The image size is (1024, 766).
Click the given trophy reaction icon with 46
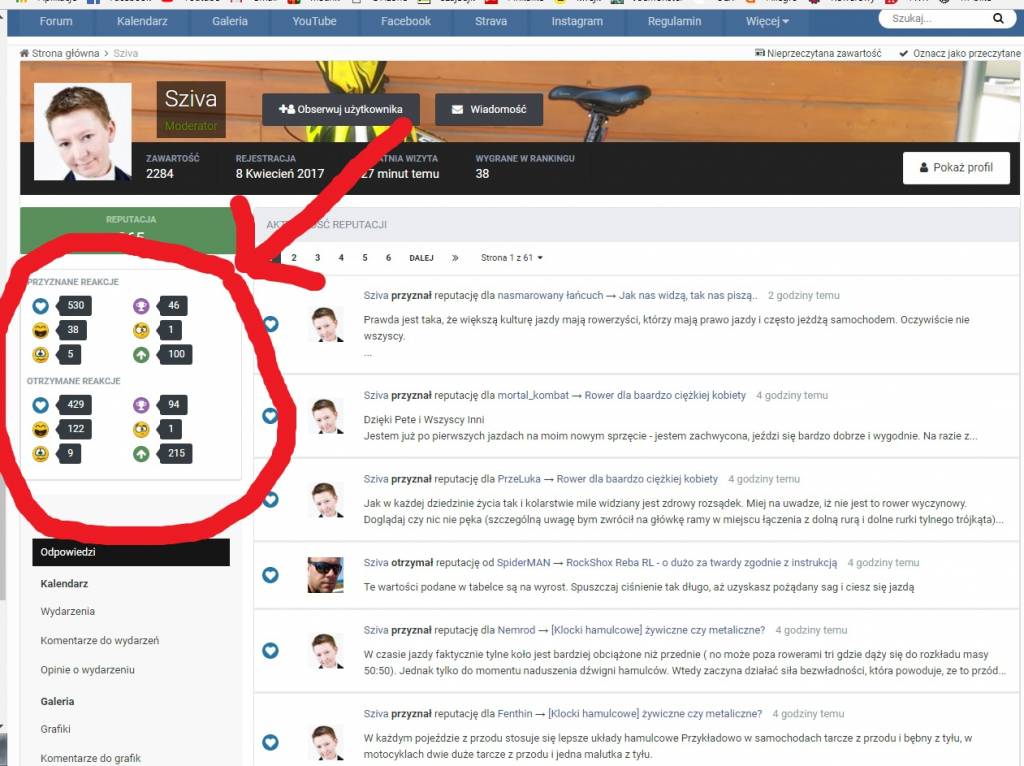pos(141,306)
